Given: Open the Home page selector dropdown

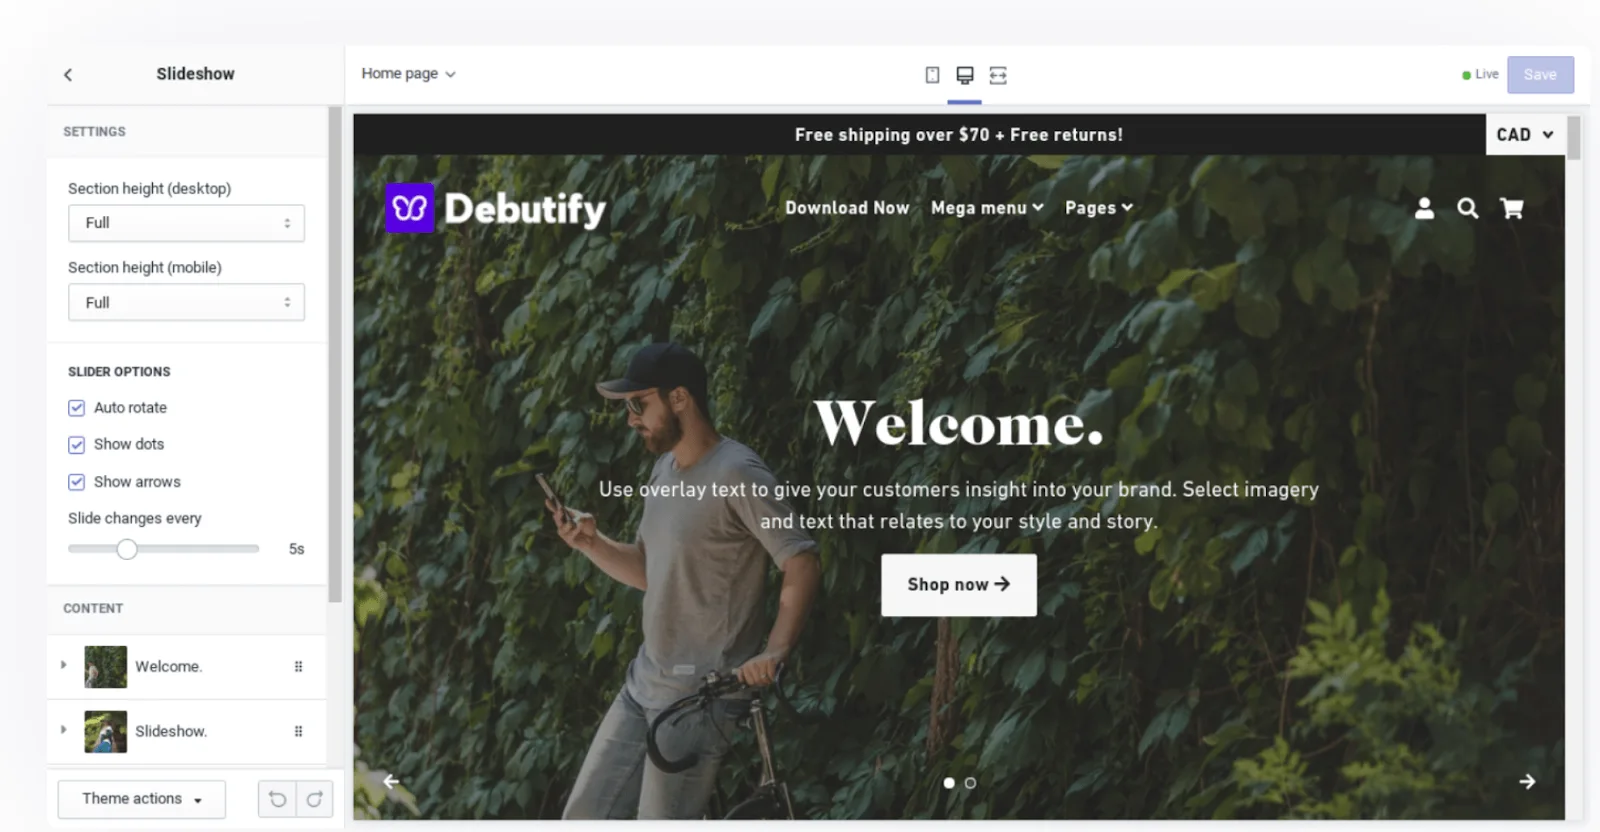Looking at the screenshot, I should tap(408, 74).
